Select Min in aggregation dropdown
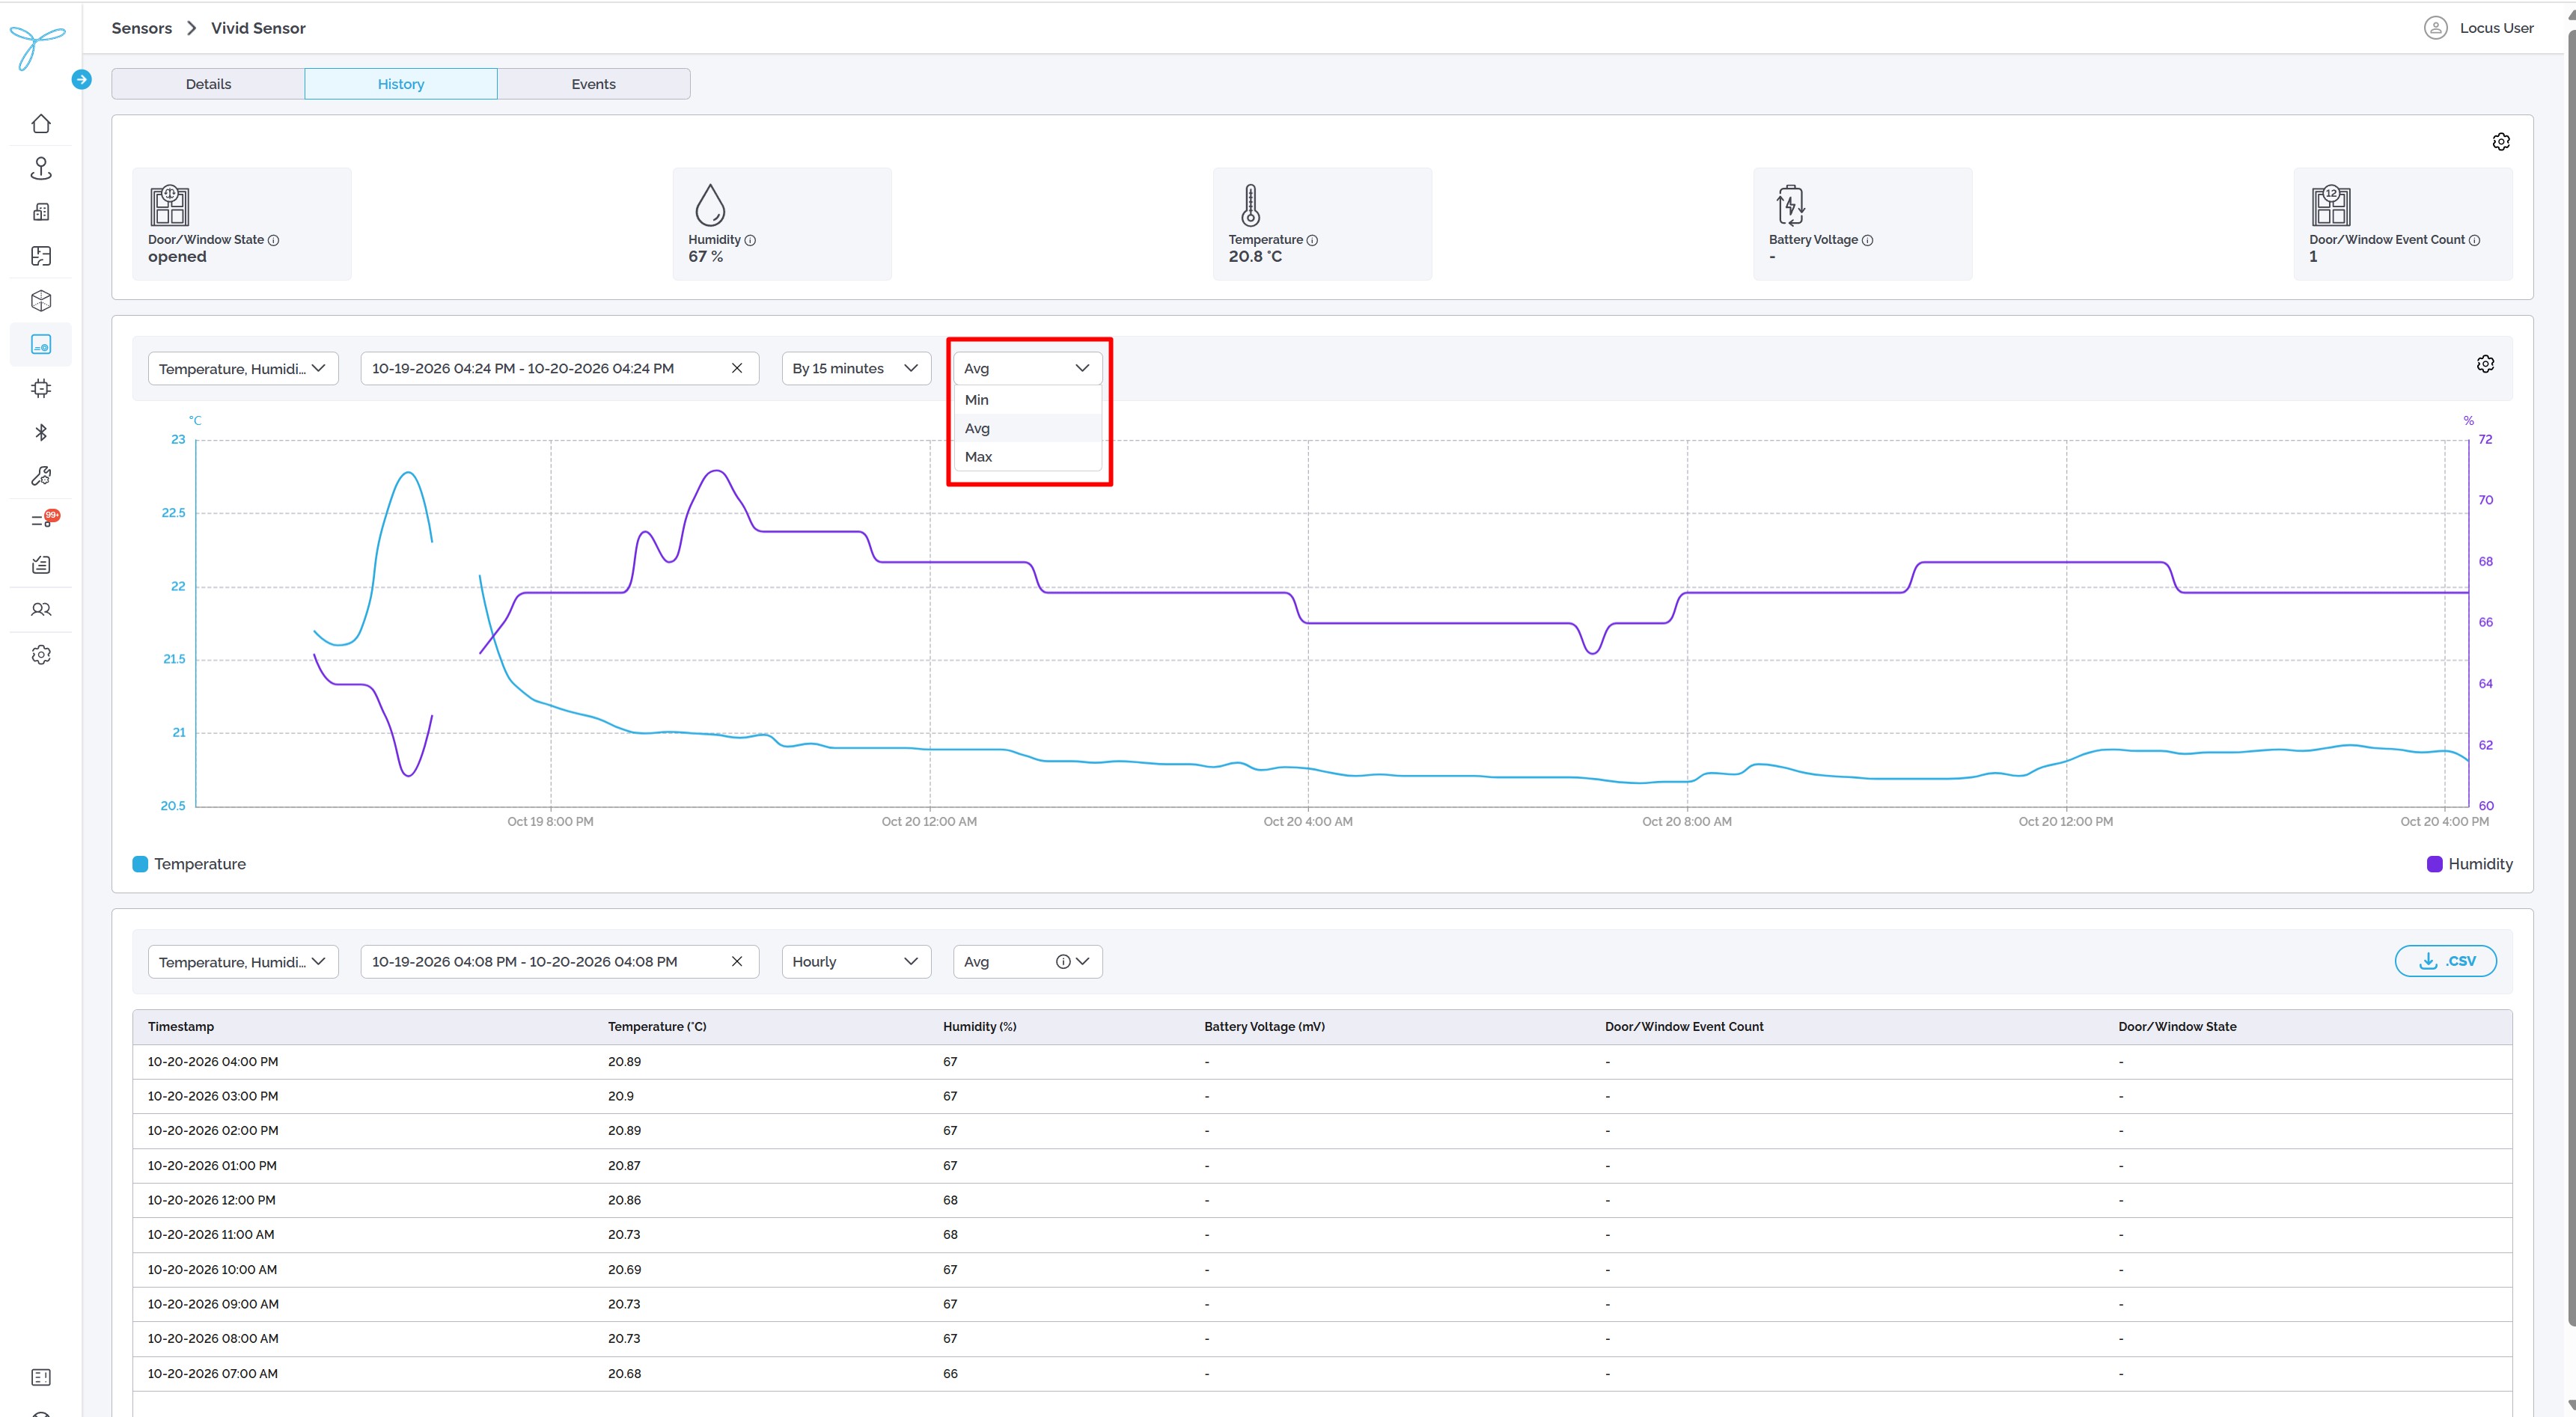Viewport: 2576px width, 1417px height. pyautogui.click(x=1028, y=400)
